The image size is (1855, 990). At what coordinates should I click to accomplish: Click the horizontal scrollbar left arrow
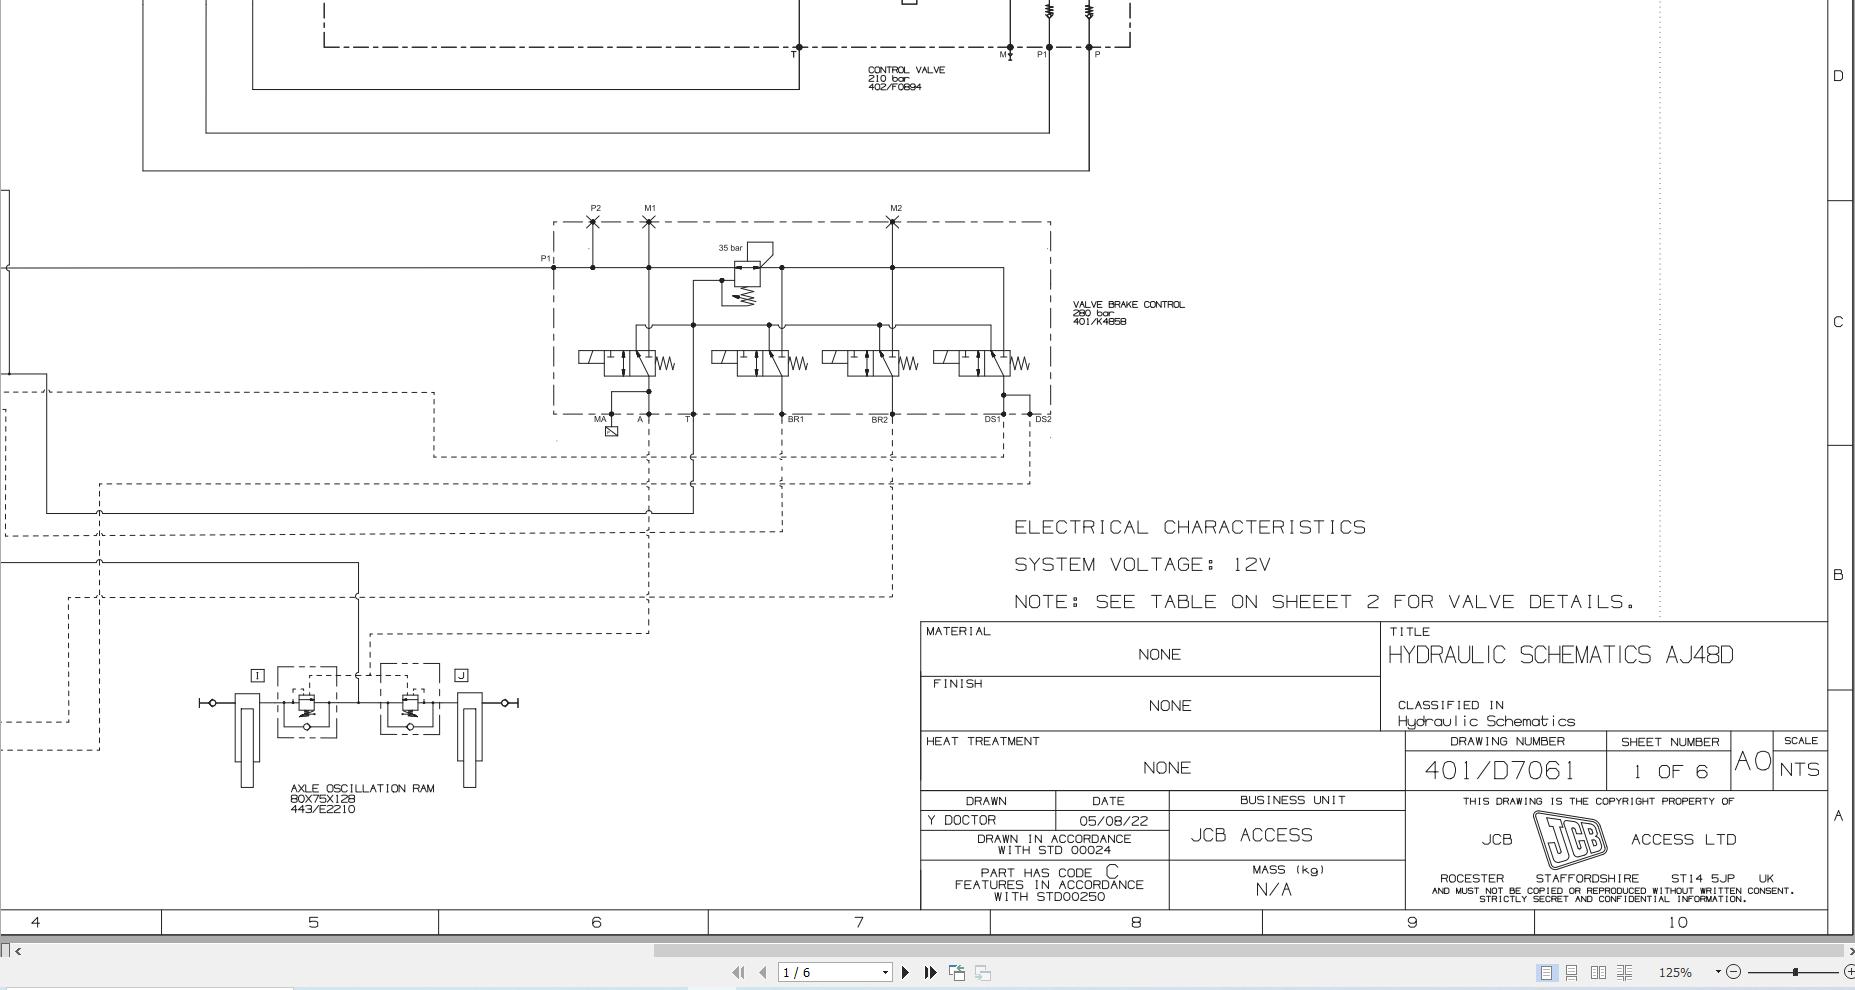(x=18, y=951)
